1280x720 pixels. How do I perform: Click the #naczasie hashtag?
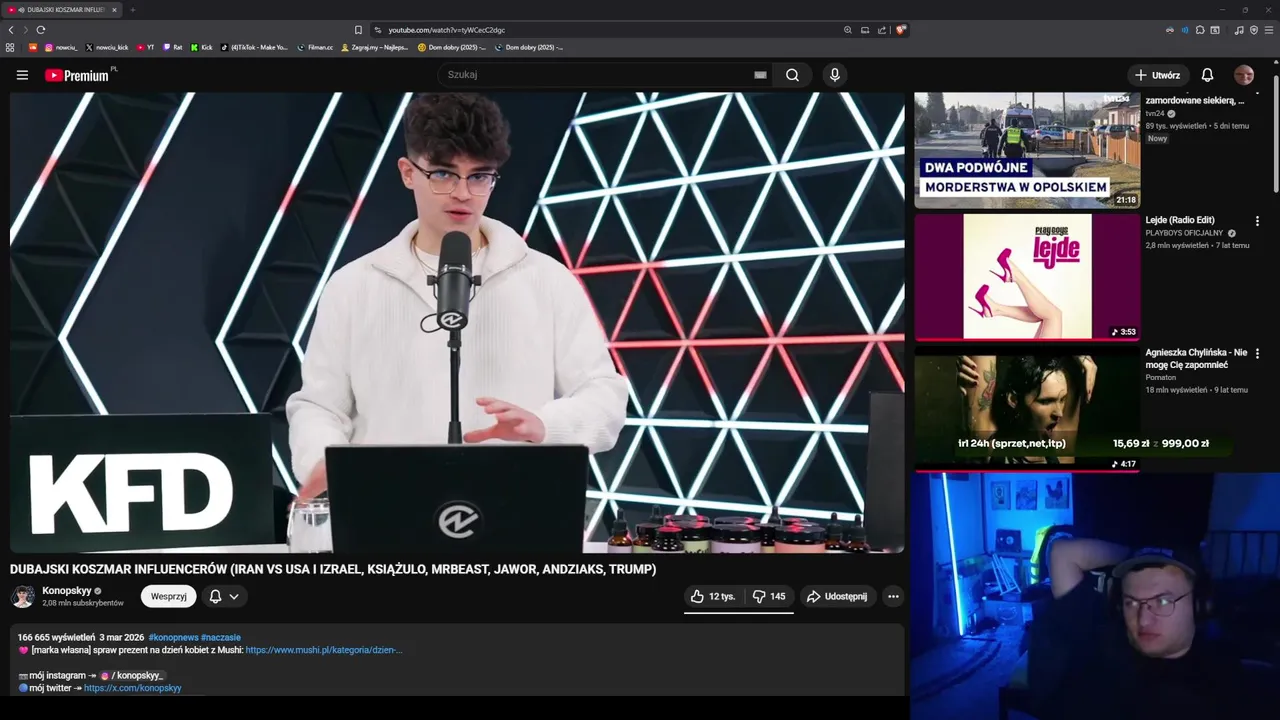coord(221,637)
